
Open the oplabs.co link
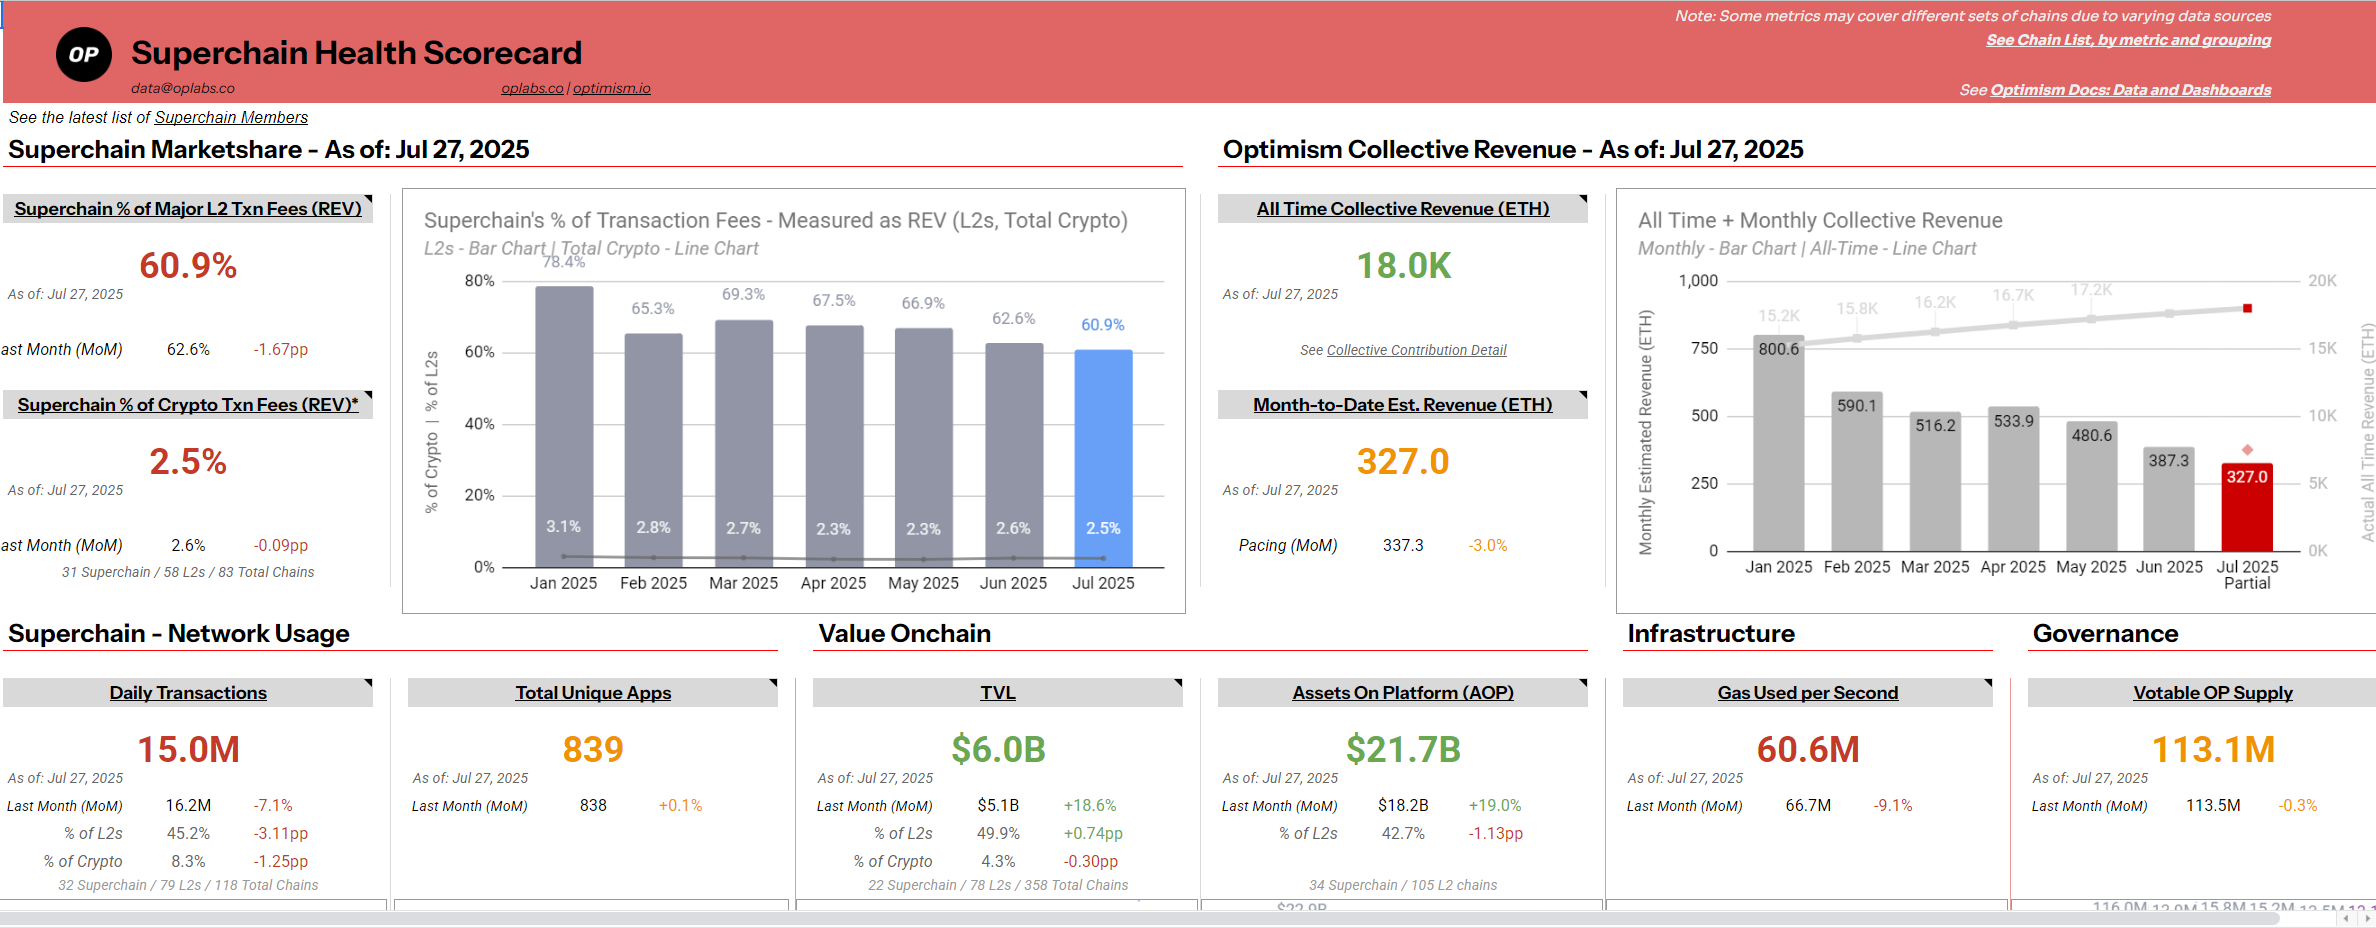[x=532, y=88]
